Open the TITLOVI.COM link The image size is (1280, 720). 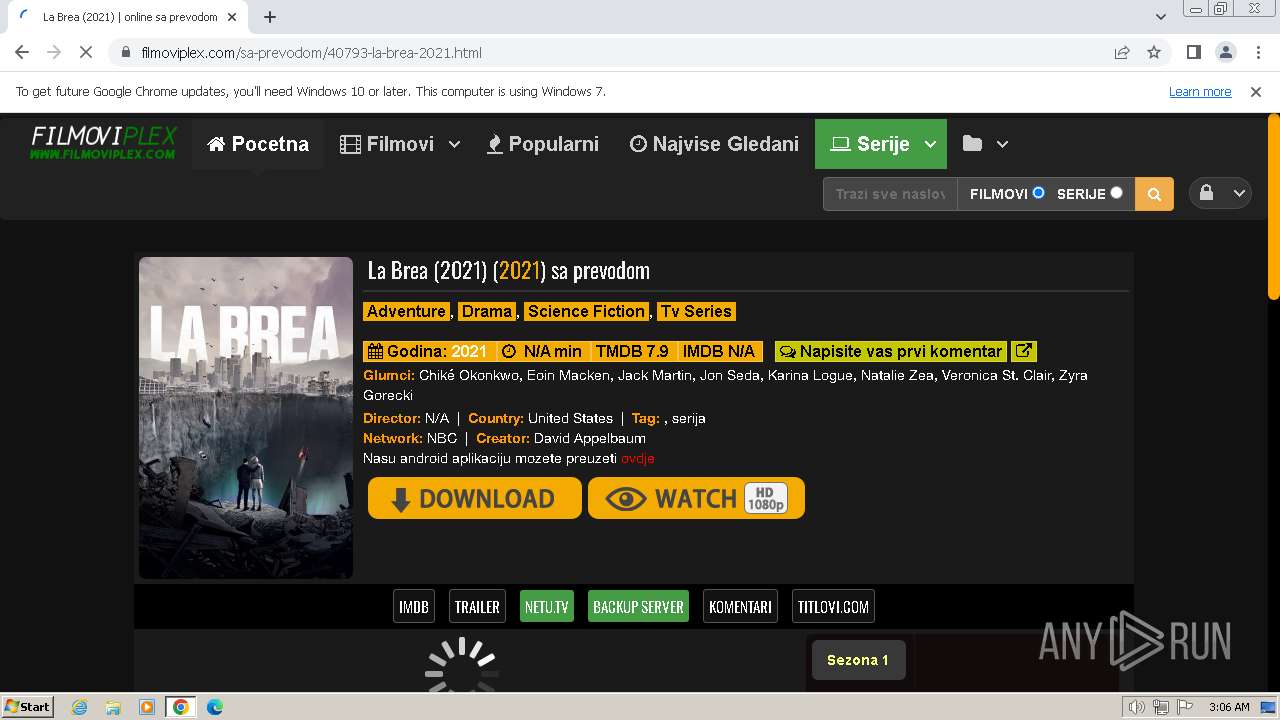click(833, 606)
